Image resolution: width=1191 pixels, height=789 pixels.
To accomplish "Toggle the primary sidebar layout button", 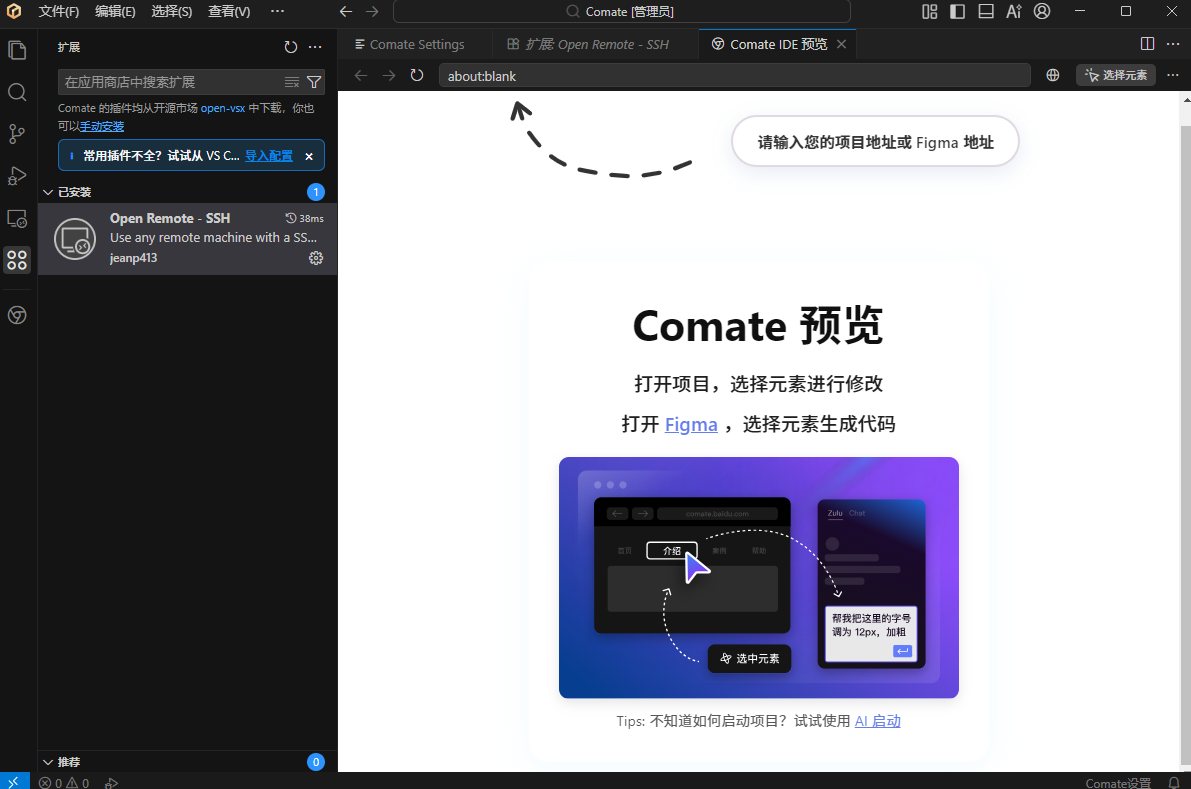I will coord(958,12).
